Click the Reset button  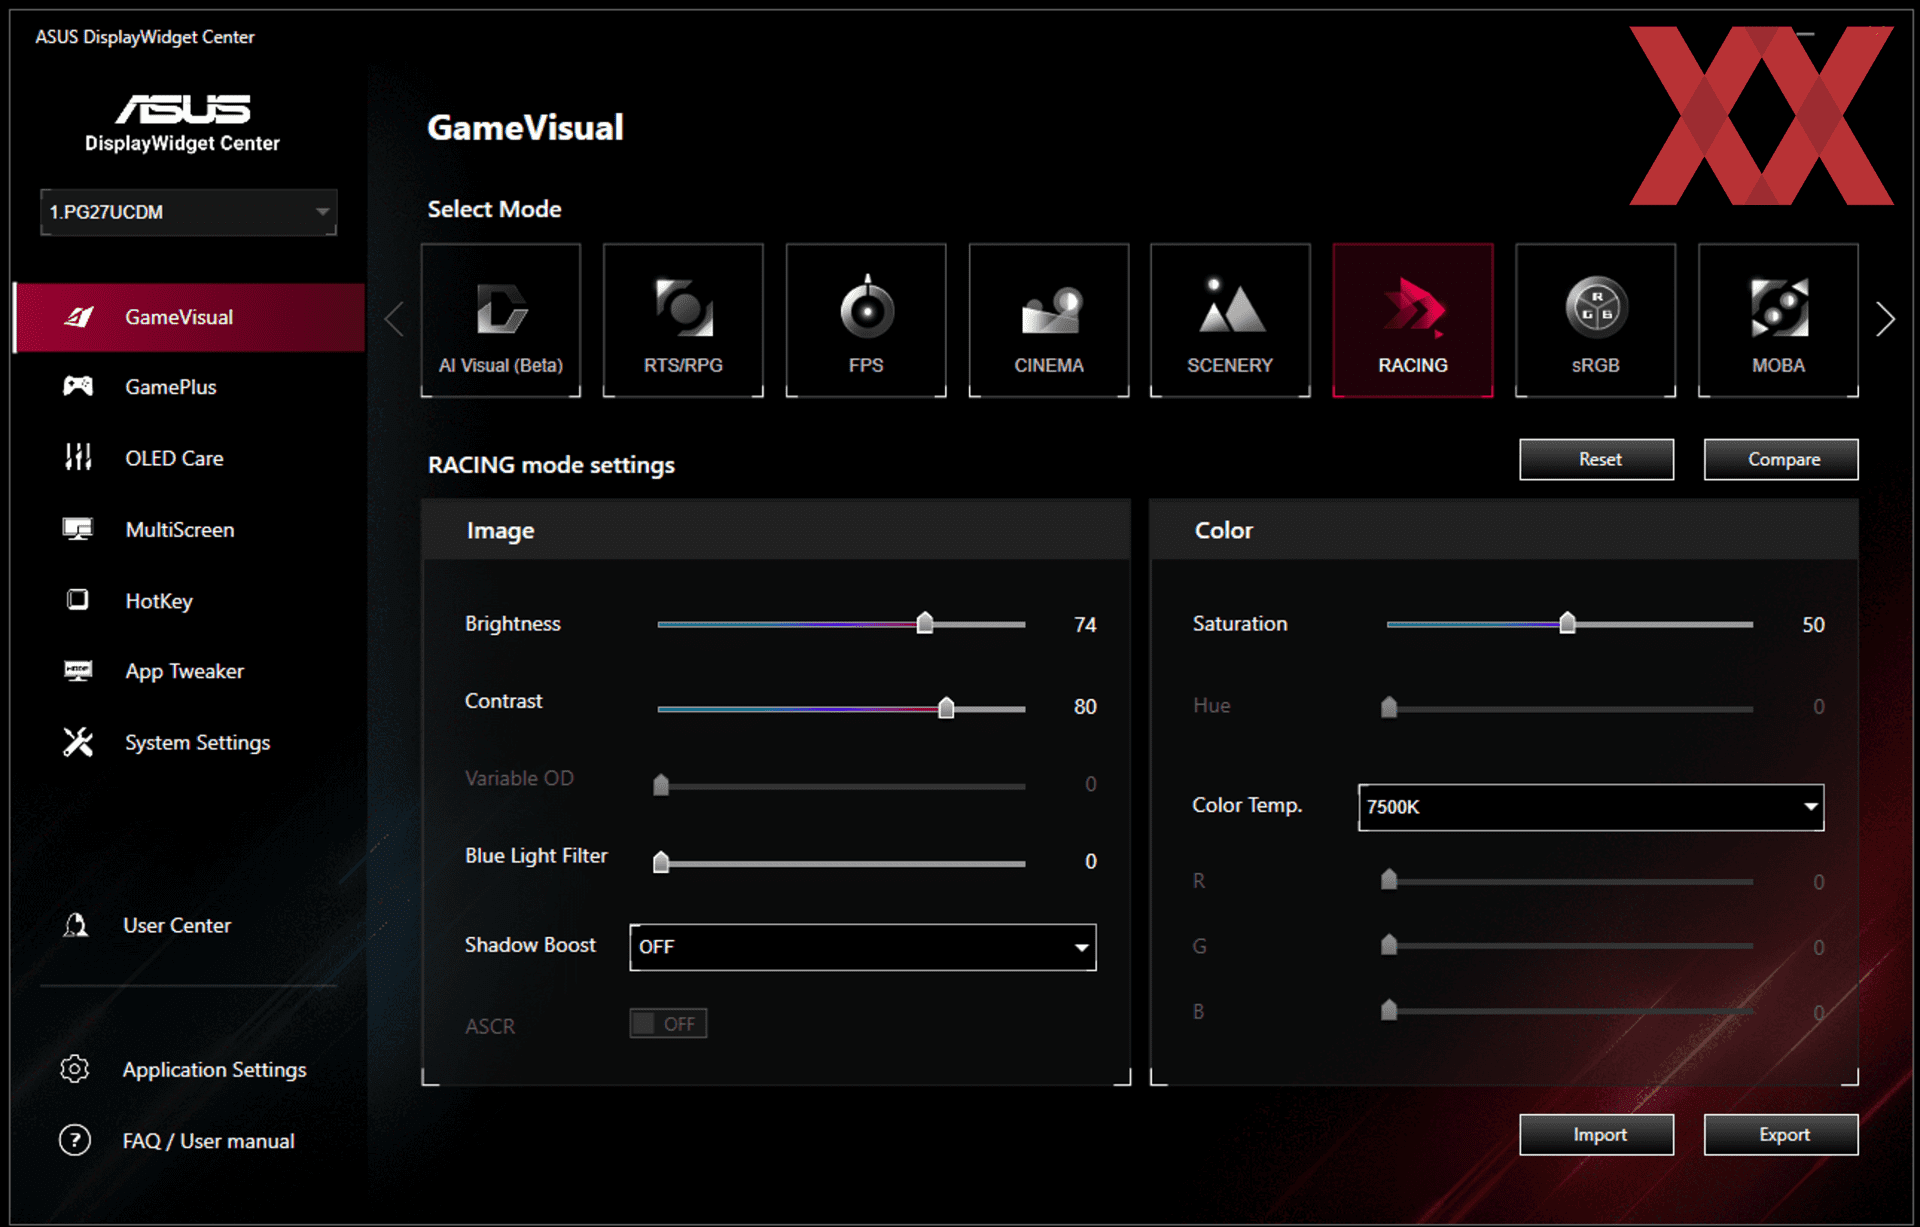coord(1596,459)
